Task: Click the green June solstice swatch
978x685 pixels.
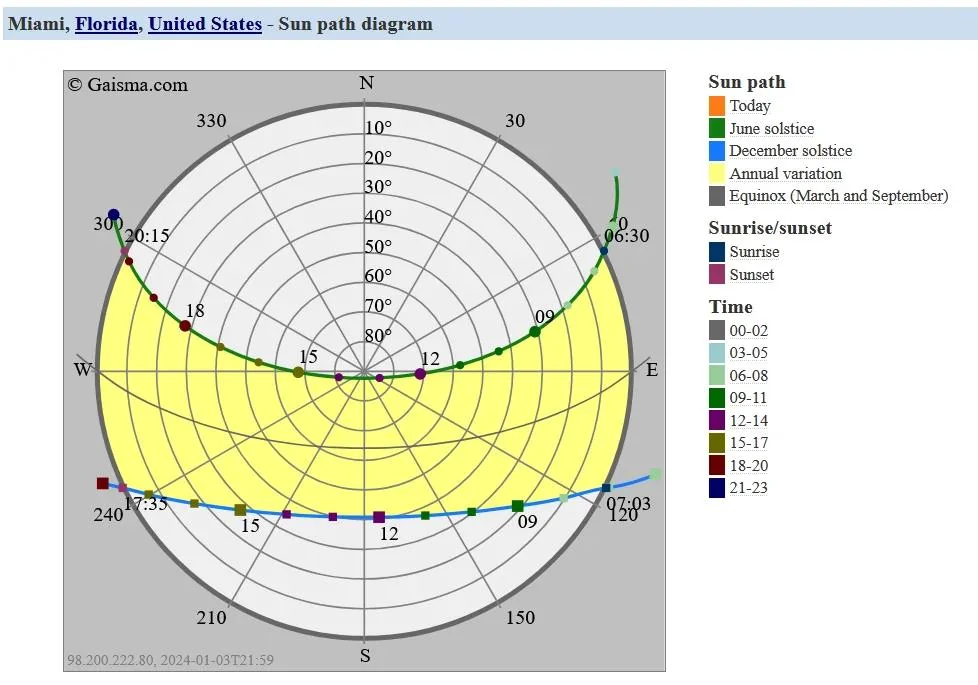Action: [717, 128]
